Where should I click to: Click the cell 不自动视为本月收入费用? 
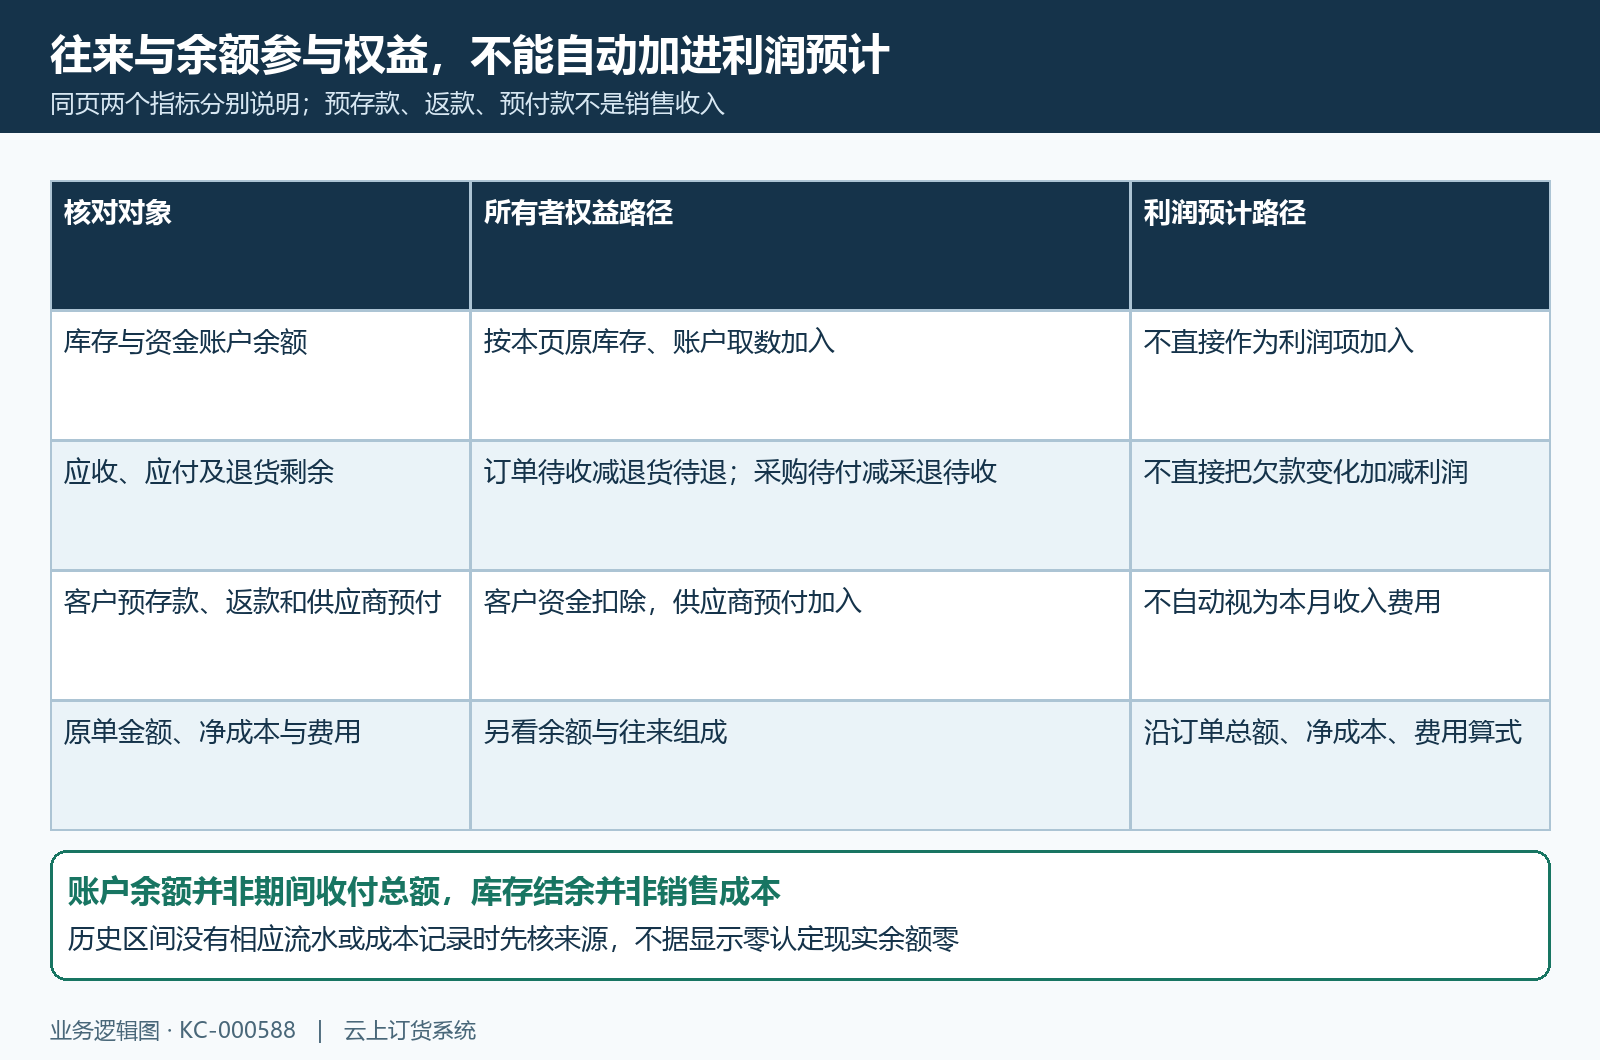pos(1340,636)
